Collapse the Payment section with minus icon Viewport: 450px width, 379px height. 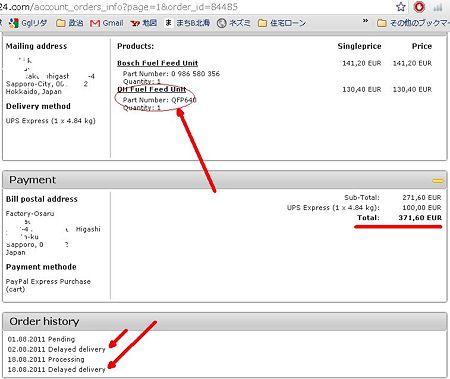tap(438, 181)
